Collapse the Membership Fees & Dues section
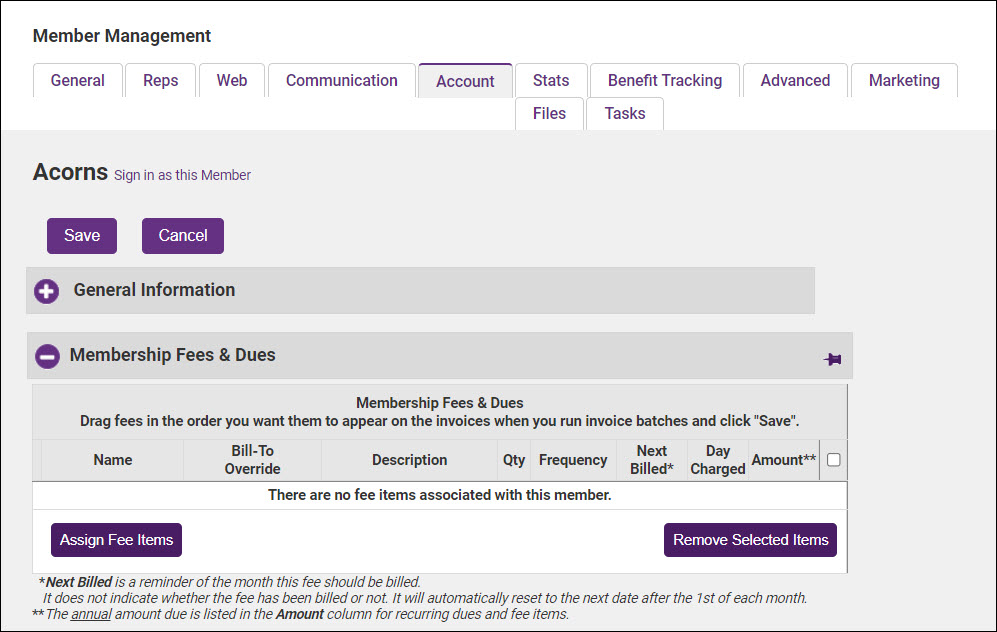 tap(46, 356)
